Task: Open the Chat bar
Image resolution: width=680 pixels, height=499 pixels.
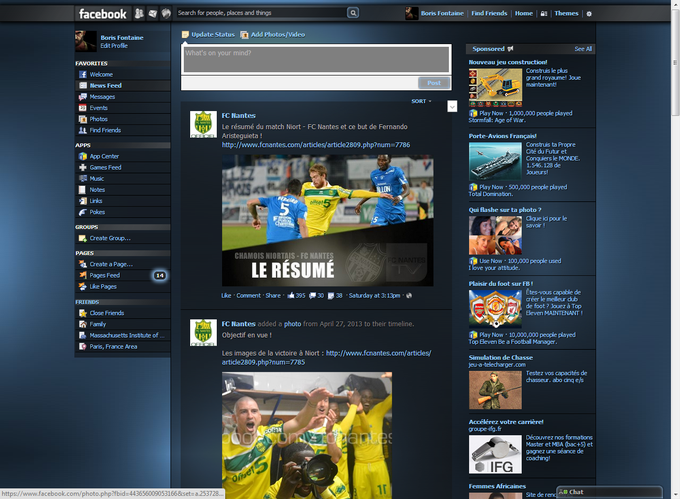Action: (609, 492)
